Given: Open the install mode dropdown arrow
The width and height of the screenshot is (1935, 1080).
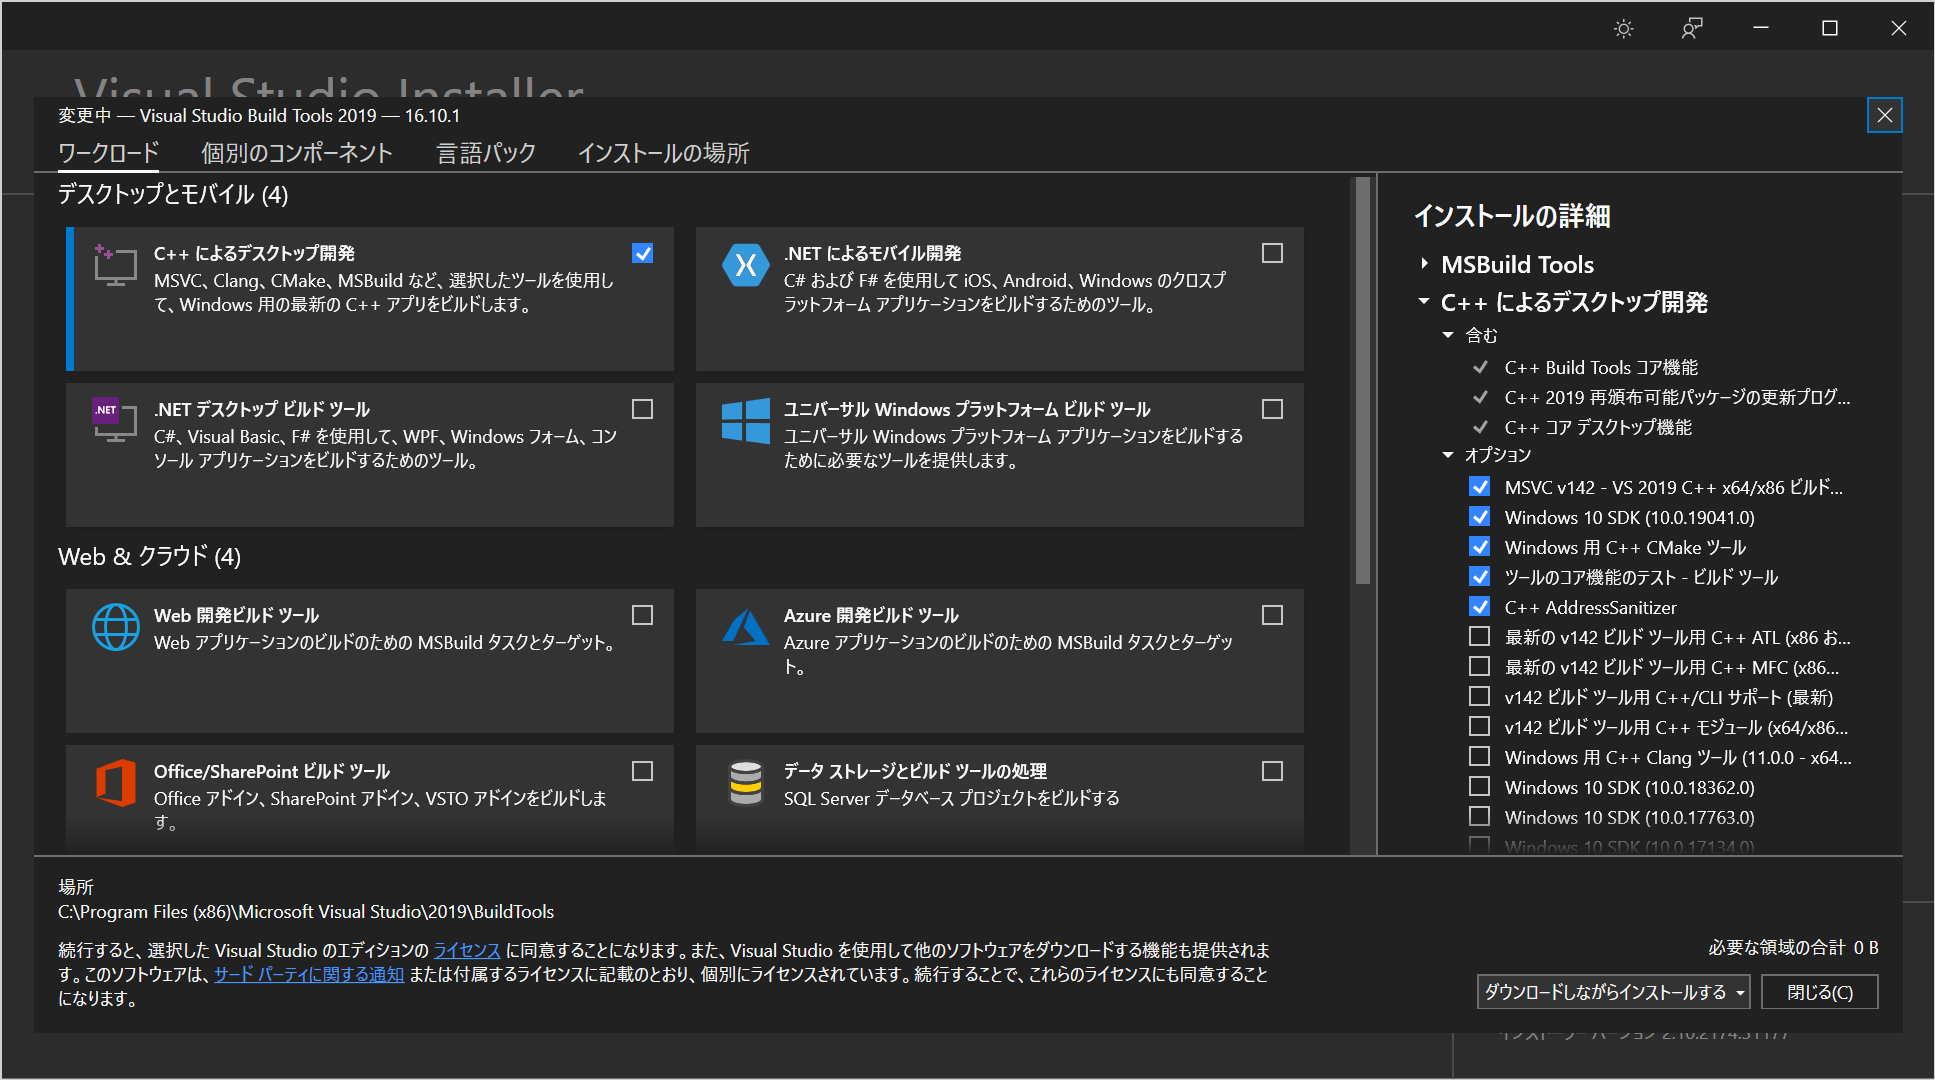Looking at the screenshot, I should click(1740, 992).
